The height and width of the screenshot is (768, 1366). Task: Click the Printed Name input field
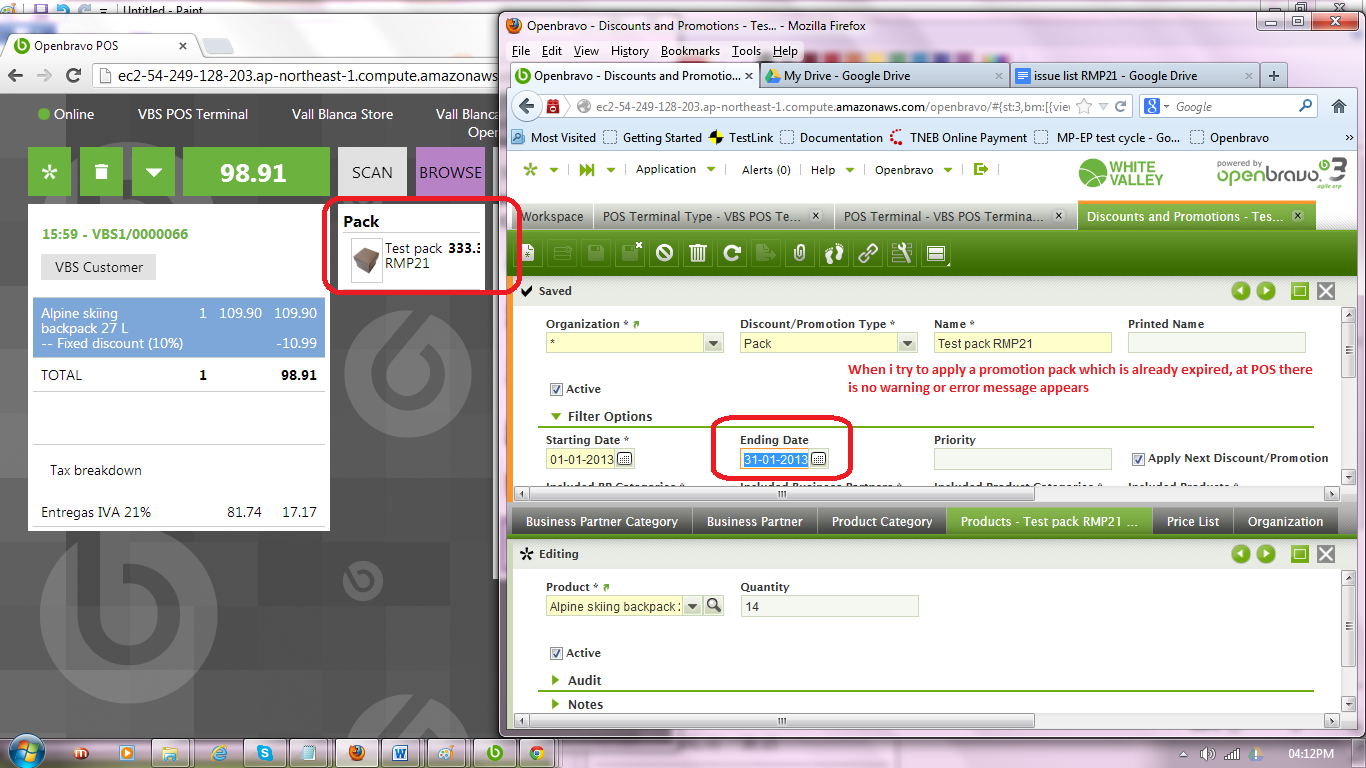click(x=1217, y=343)
